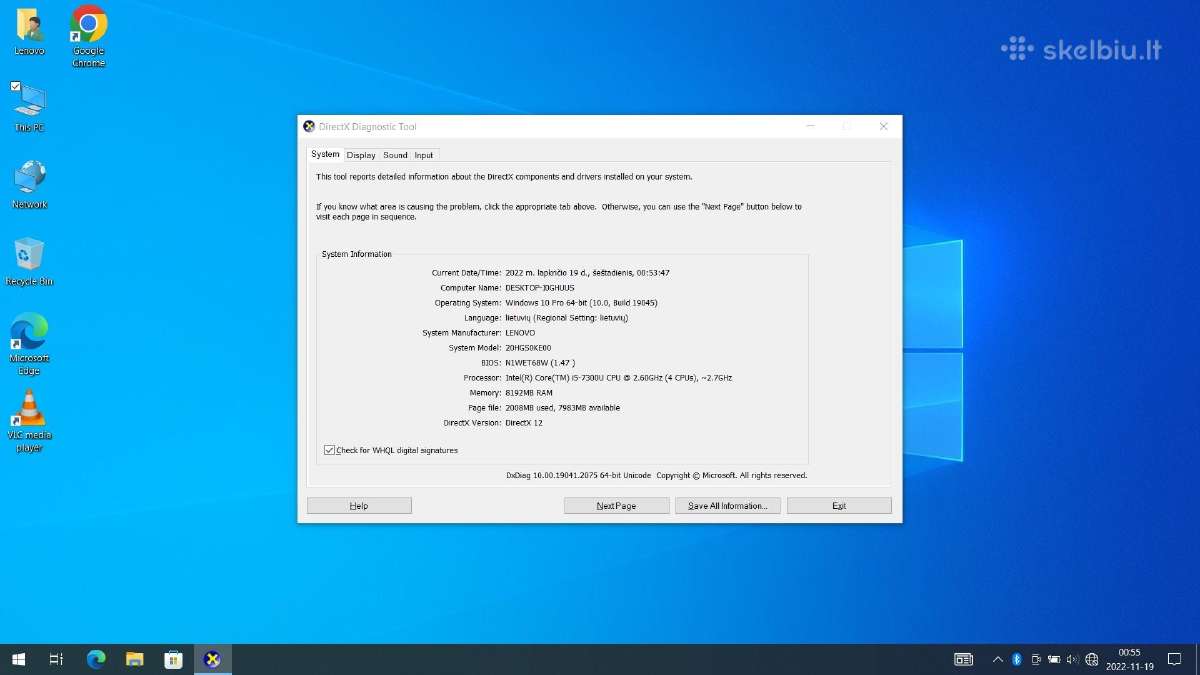
Task: Click the Language lietuvių value
Action: point(567,318)
